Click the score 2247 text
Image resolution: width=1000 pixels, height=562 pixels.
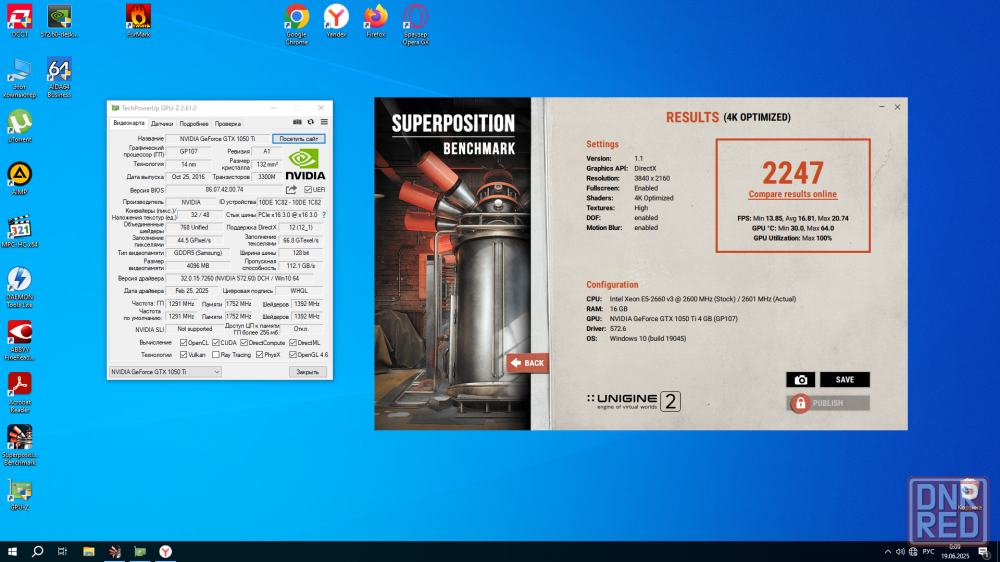[x=793, y=172]
